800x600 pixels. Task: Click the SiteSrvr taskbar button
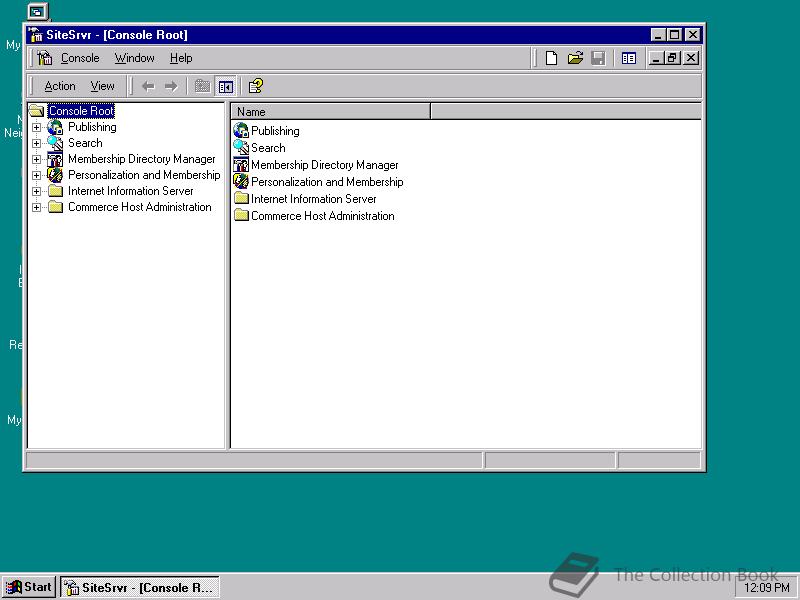(x=140, y=587)
